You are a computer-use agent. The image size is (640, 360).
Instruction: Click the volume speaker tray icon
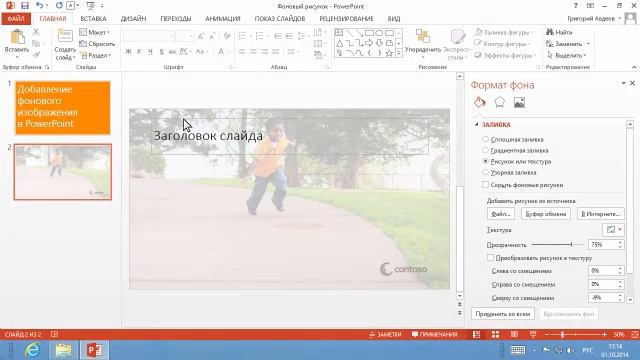(571, 351)
